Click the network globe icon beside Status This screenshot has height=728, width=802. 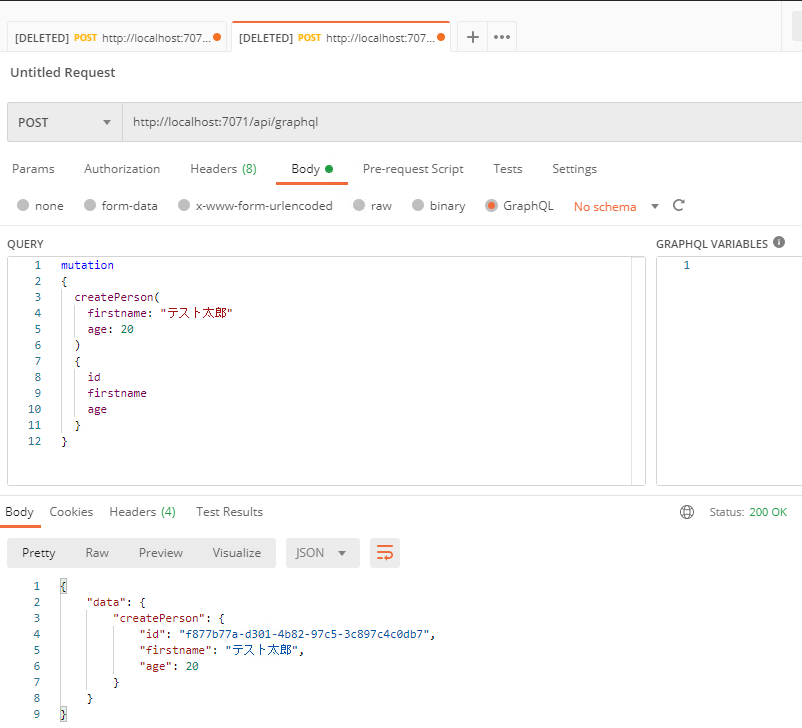coord(686,512)
